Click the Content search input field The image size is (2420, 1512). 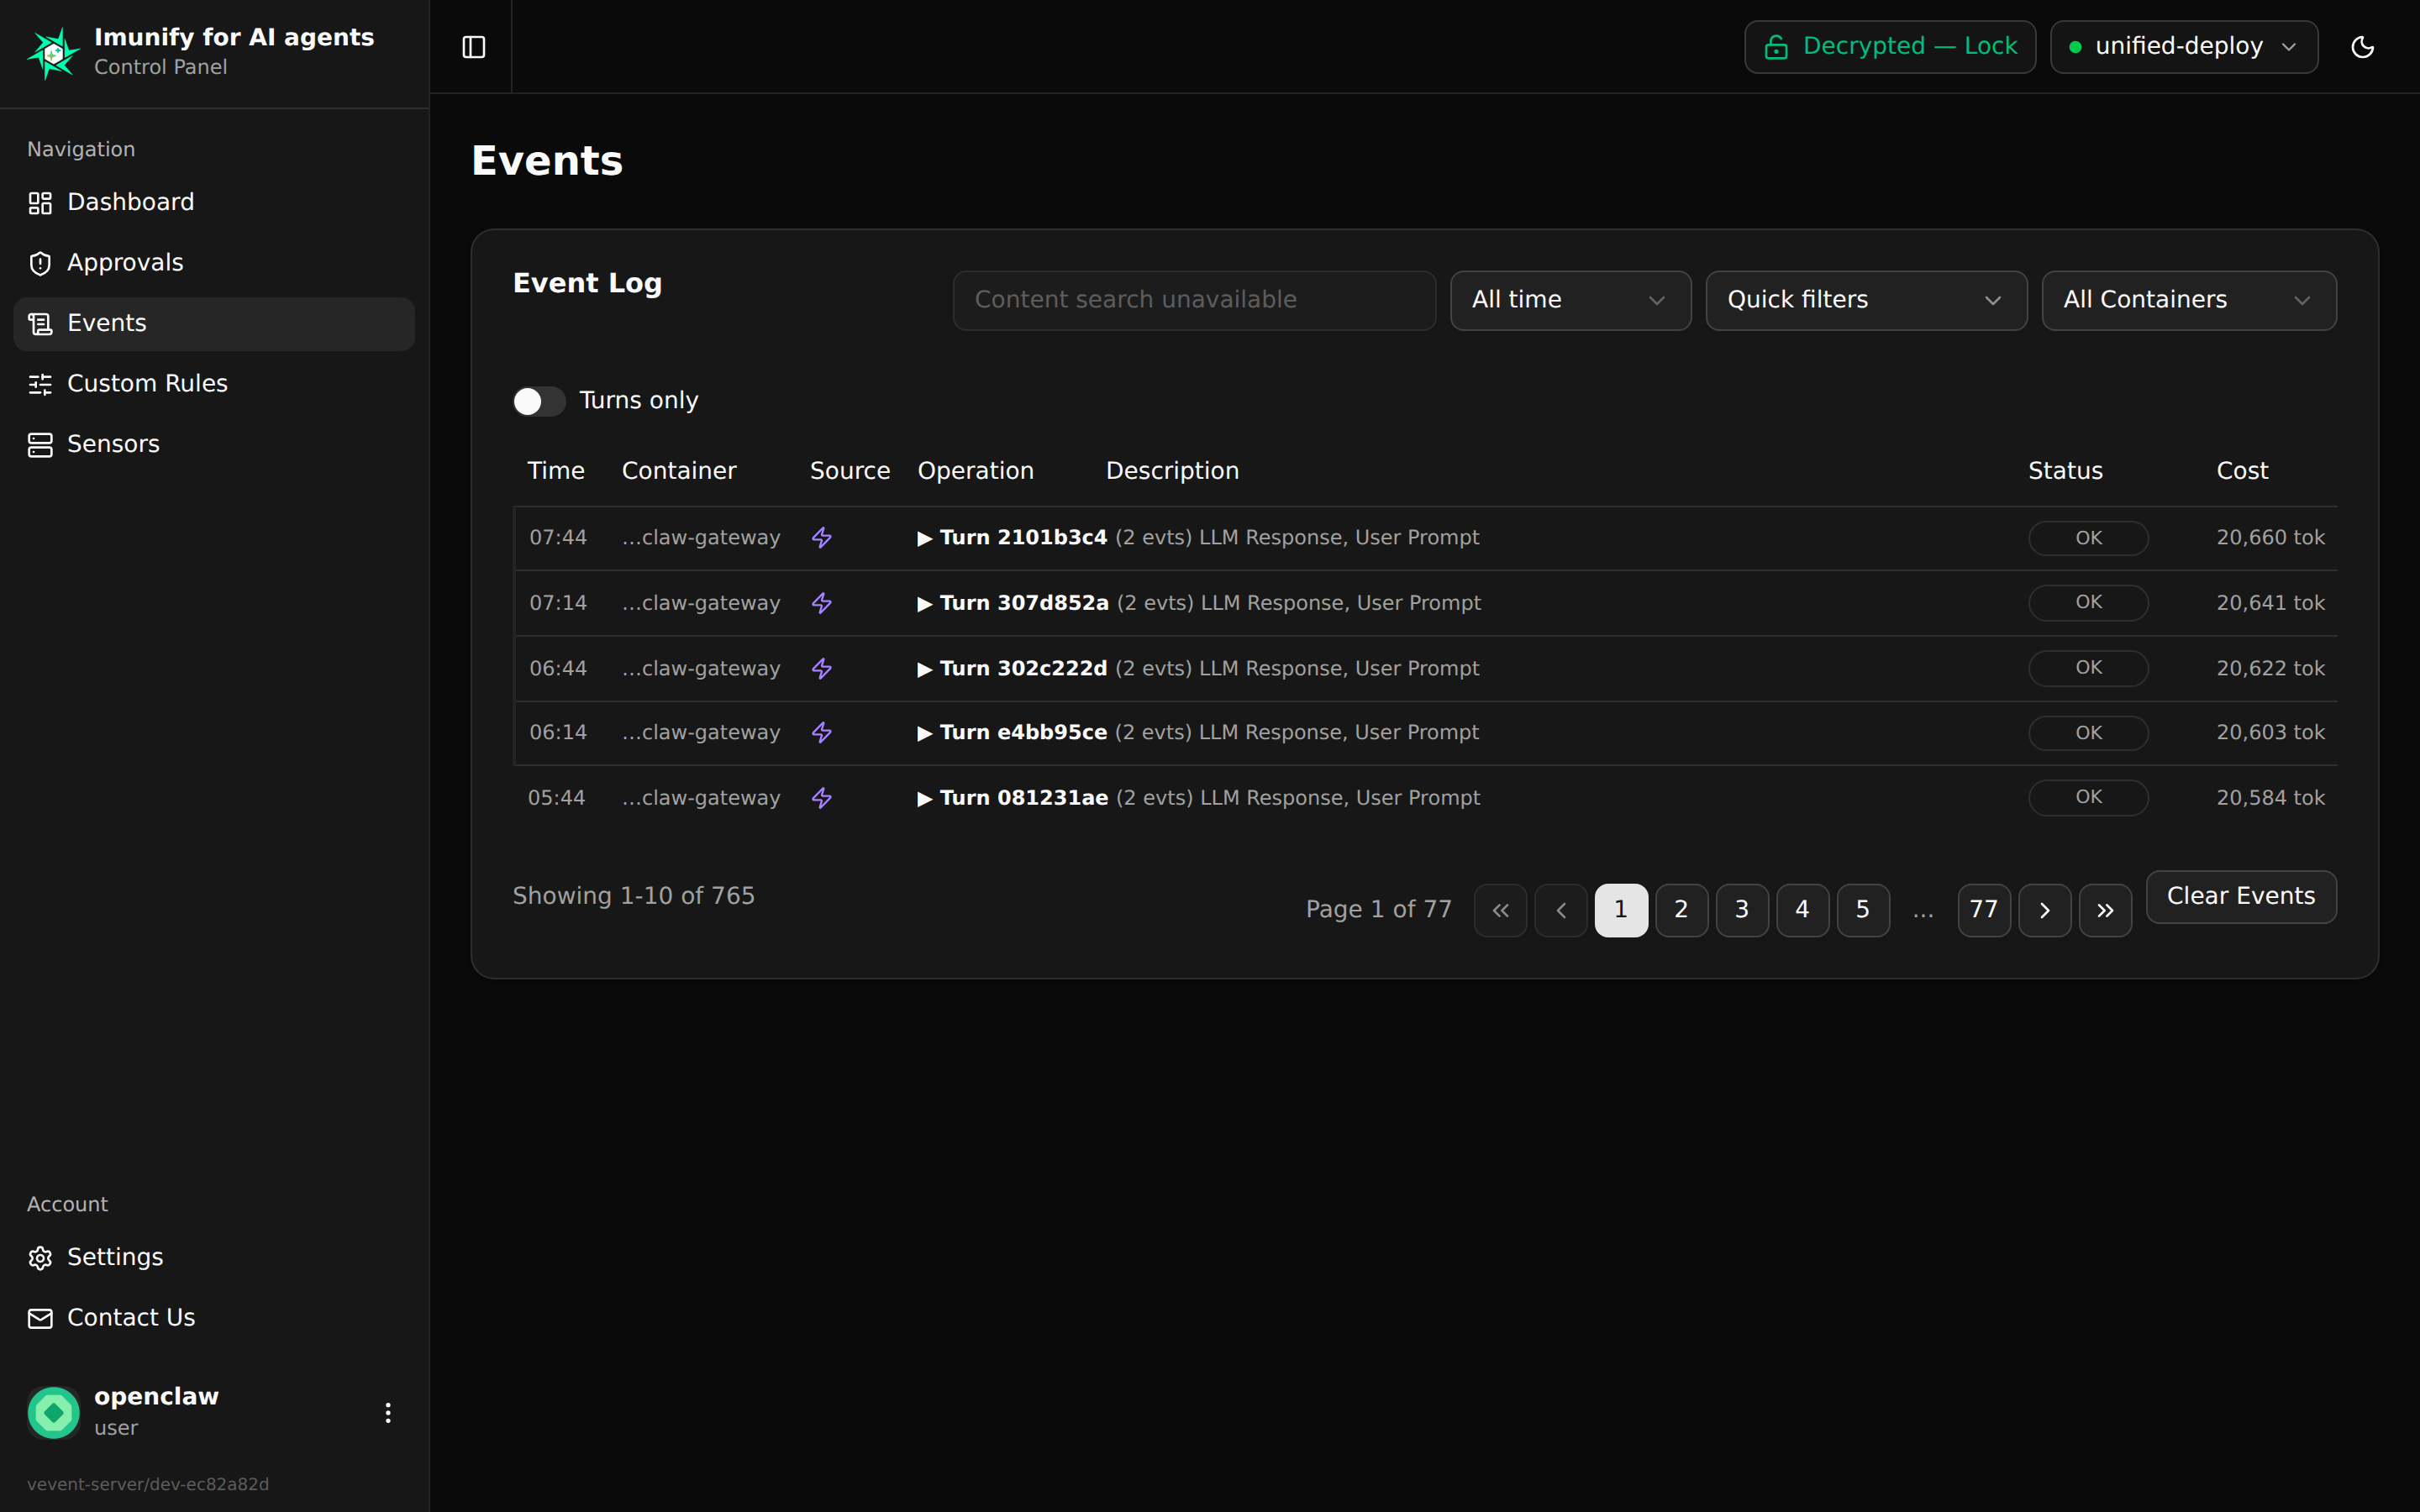point(1194,300)
